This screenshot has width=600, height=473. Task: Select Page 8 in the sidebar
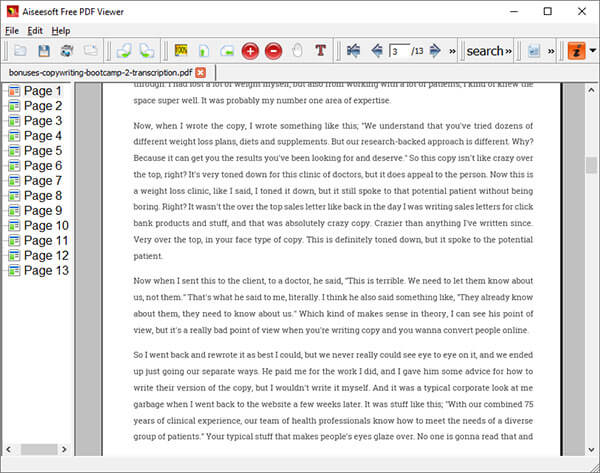43,195
